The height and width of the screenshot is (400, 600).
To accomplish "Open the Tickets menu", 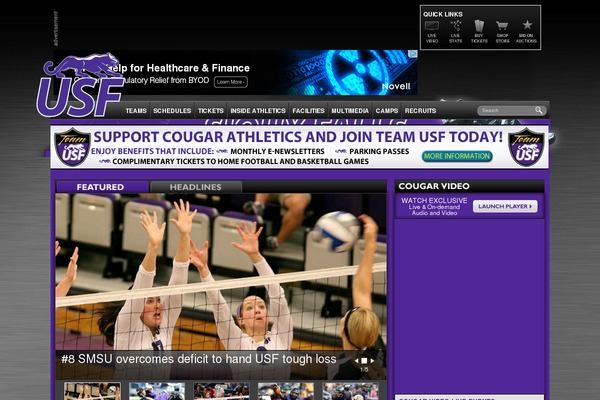I will point(210,111).
